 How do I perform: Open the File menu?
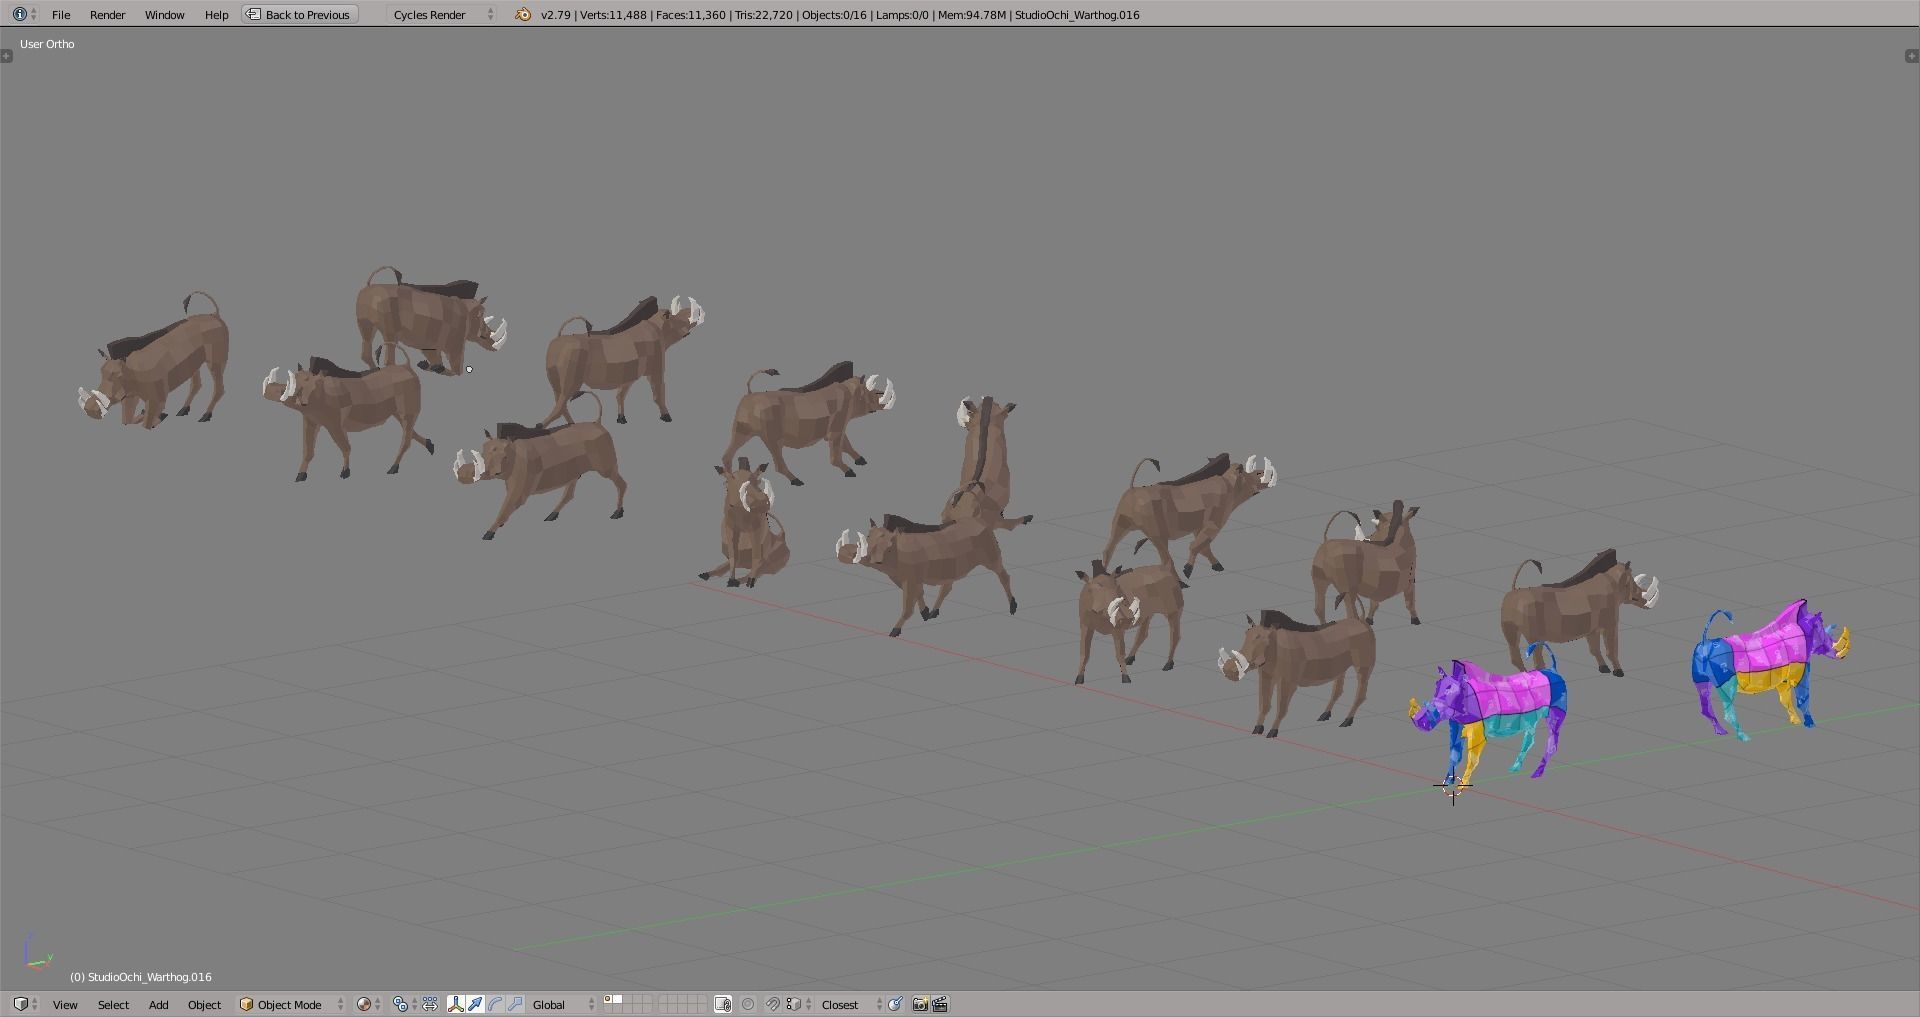pos(61,15)
